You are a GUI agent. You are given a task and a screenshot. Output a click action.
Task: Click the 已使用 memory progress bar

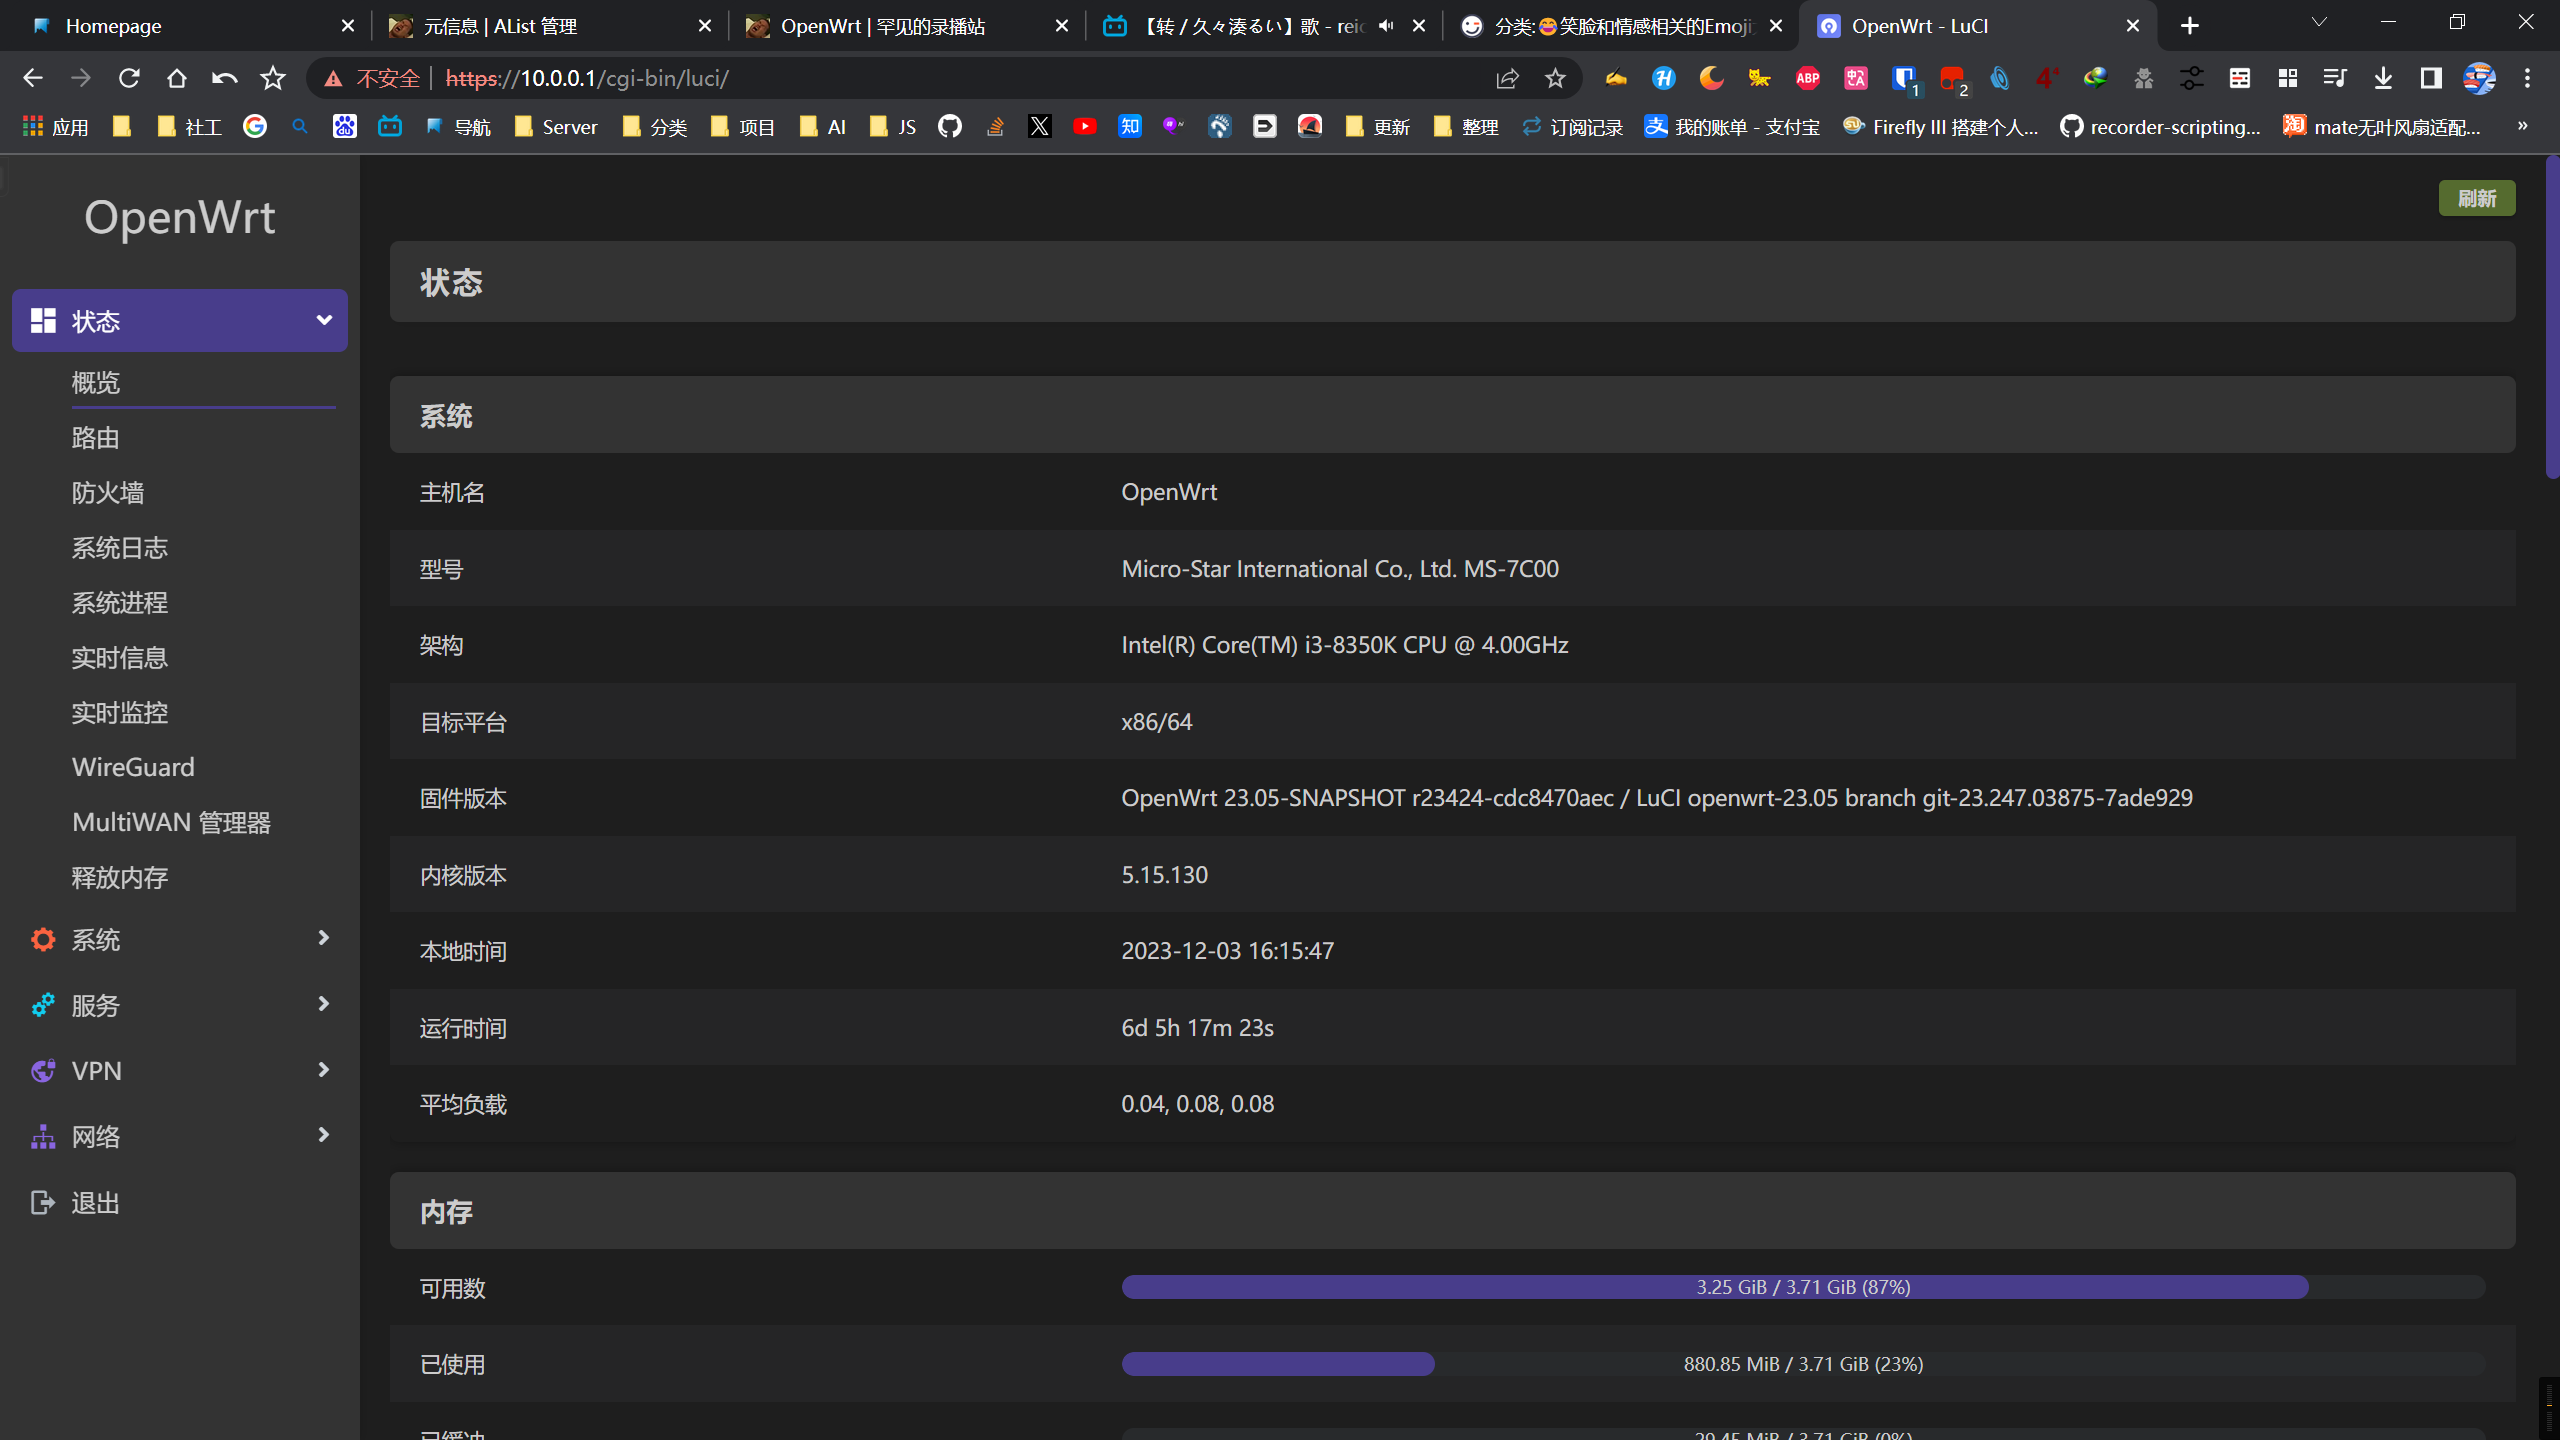pyautogui.click(x=1803, y=1364)
